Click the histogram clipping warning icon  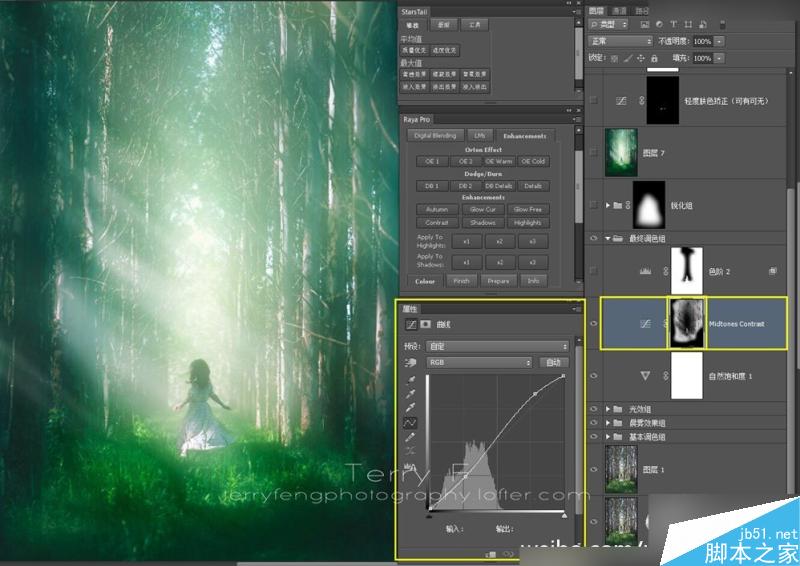click(x=410, y=466)
